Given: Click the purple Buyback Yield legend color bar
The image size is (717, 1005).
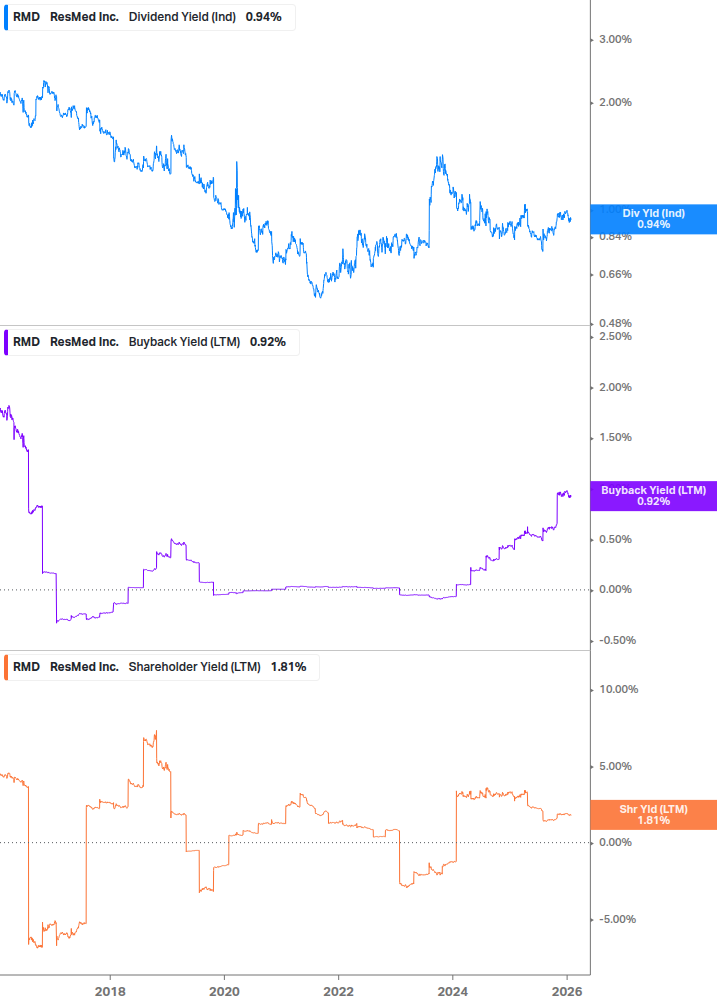Looking at the screenshot, I should tap(6, 342).
